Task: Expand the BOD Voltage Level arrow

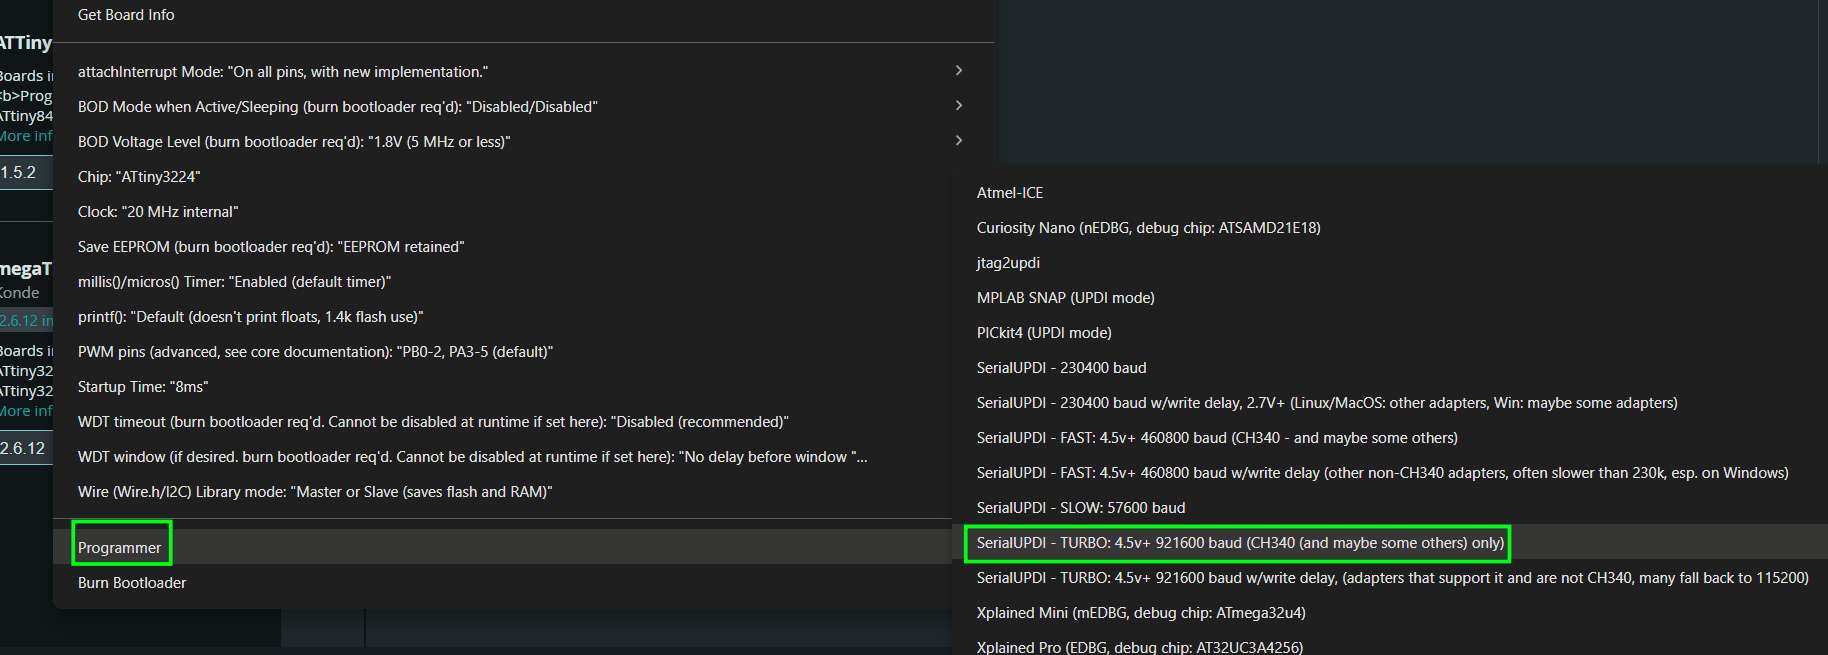Action: tap(958, 141)
